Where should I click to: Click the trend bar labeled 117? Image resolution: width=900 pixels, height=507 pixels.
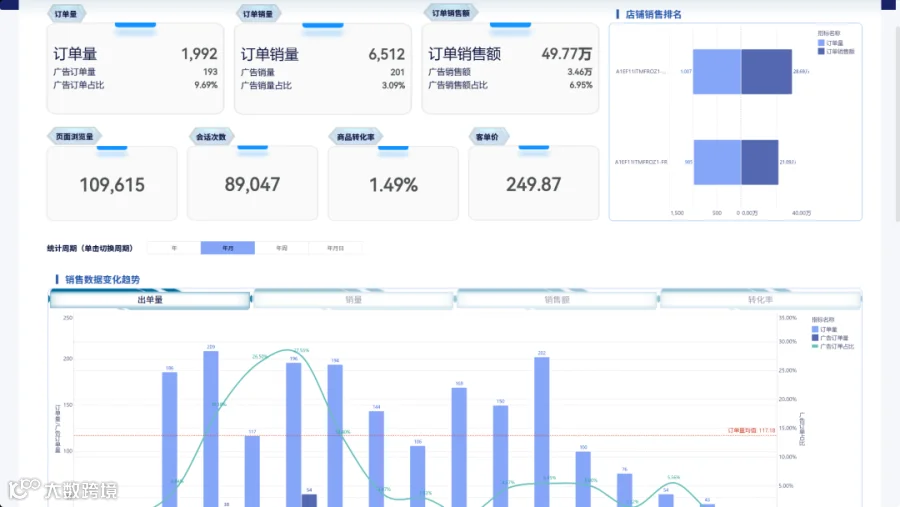(252, 471)
